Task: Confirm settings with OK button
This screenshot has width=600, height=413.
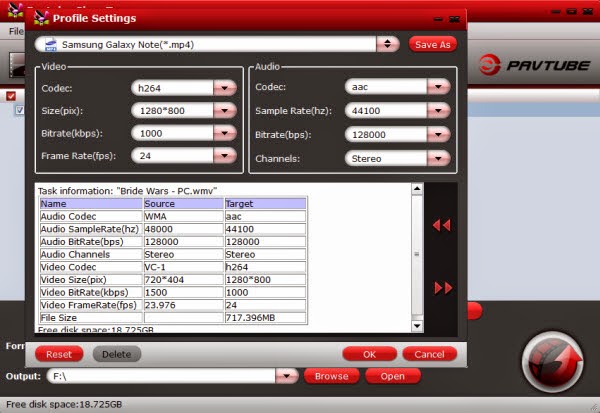Action: click(x=369, y=354)
